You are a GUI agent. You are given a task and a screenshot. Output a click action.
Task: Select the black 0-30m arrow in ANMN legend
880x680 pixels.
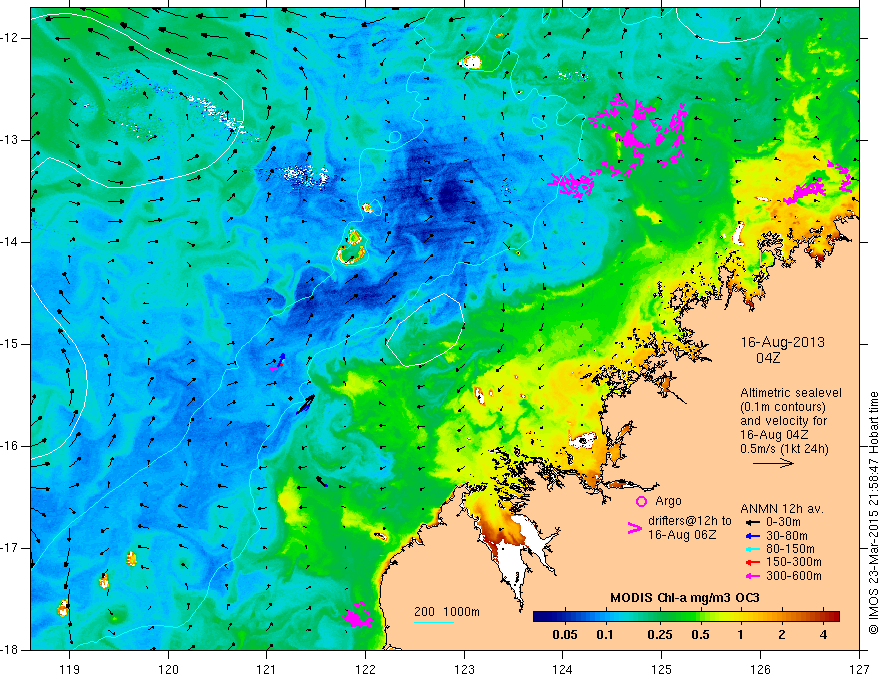(753, 522)
